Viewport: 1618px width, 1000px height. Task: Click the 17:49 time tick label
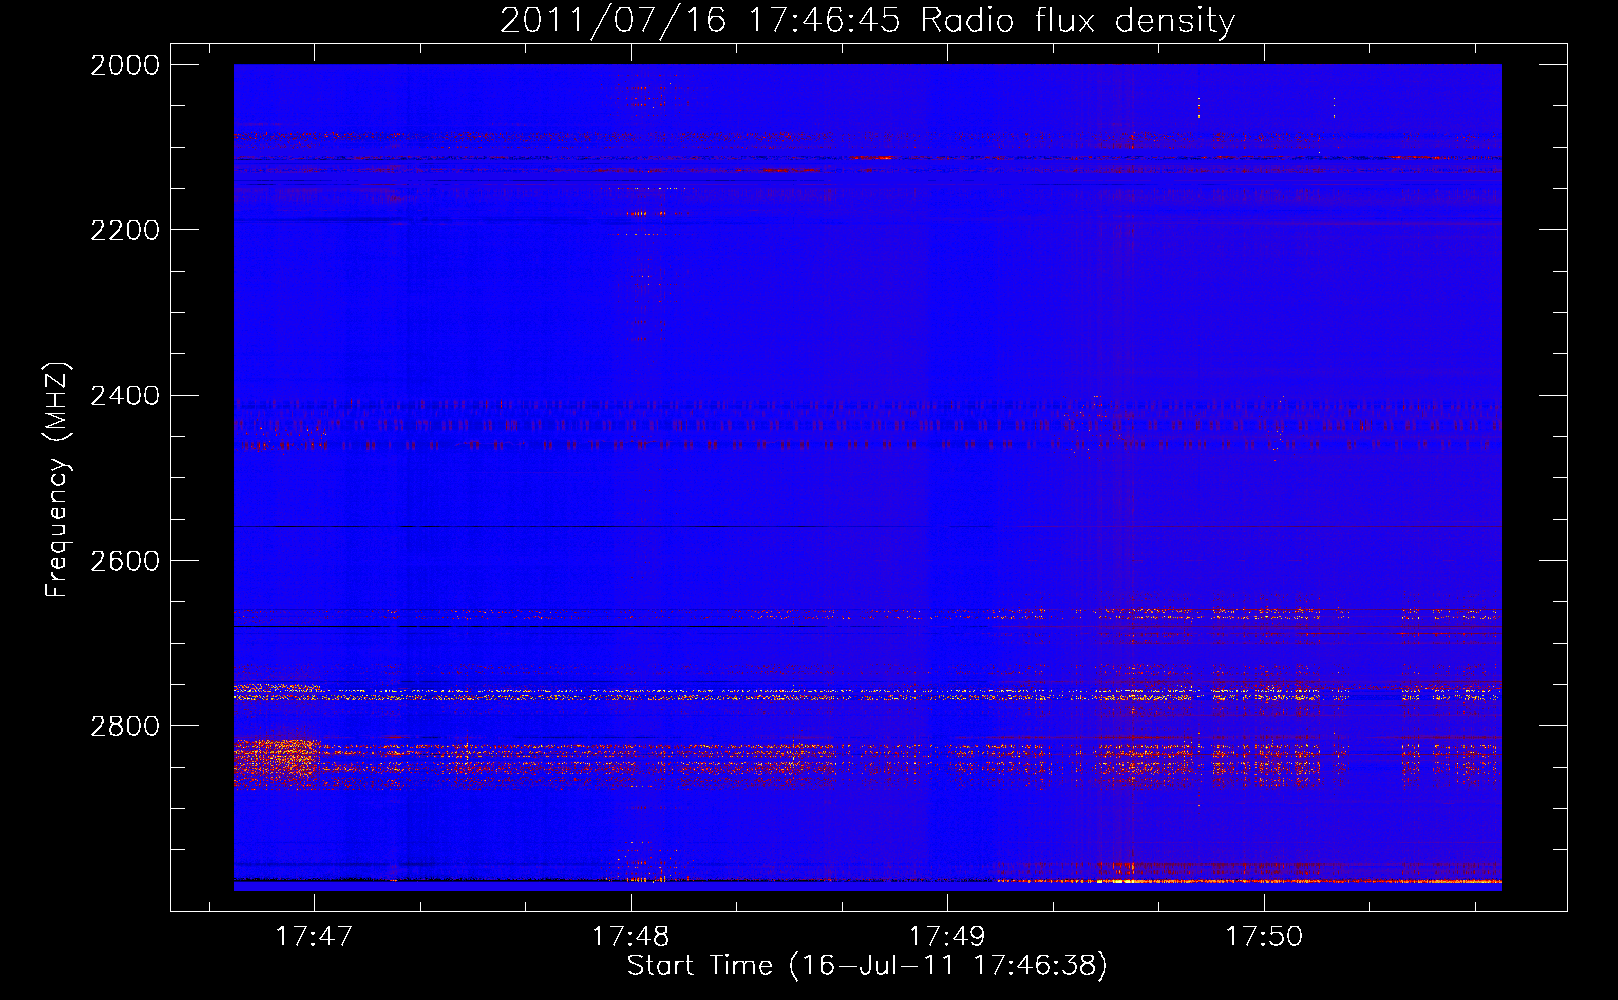click(946, 936)
